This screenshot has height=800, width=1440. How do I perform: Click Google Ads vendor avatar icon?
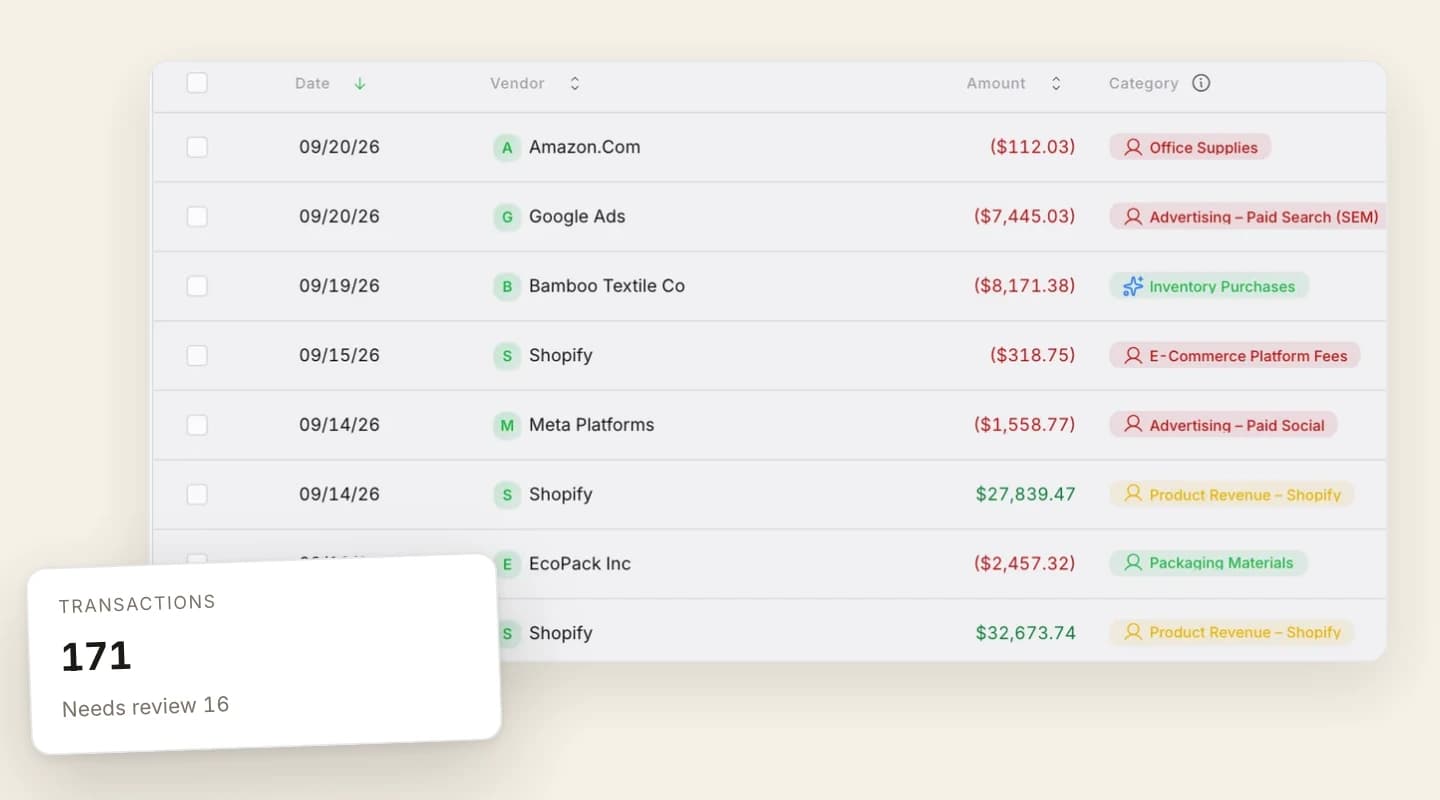507,217
